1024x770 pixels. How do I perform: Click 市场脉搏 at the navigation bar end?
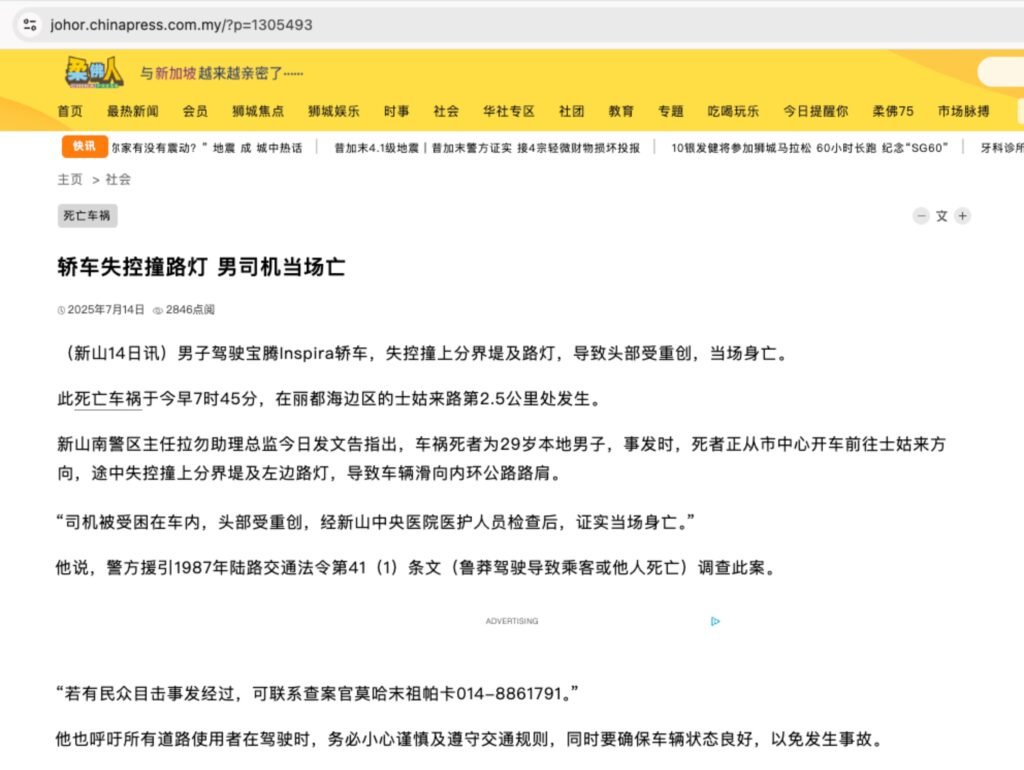pos(962,112)
